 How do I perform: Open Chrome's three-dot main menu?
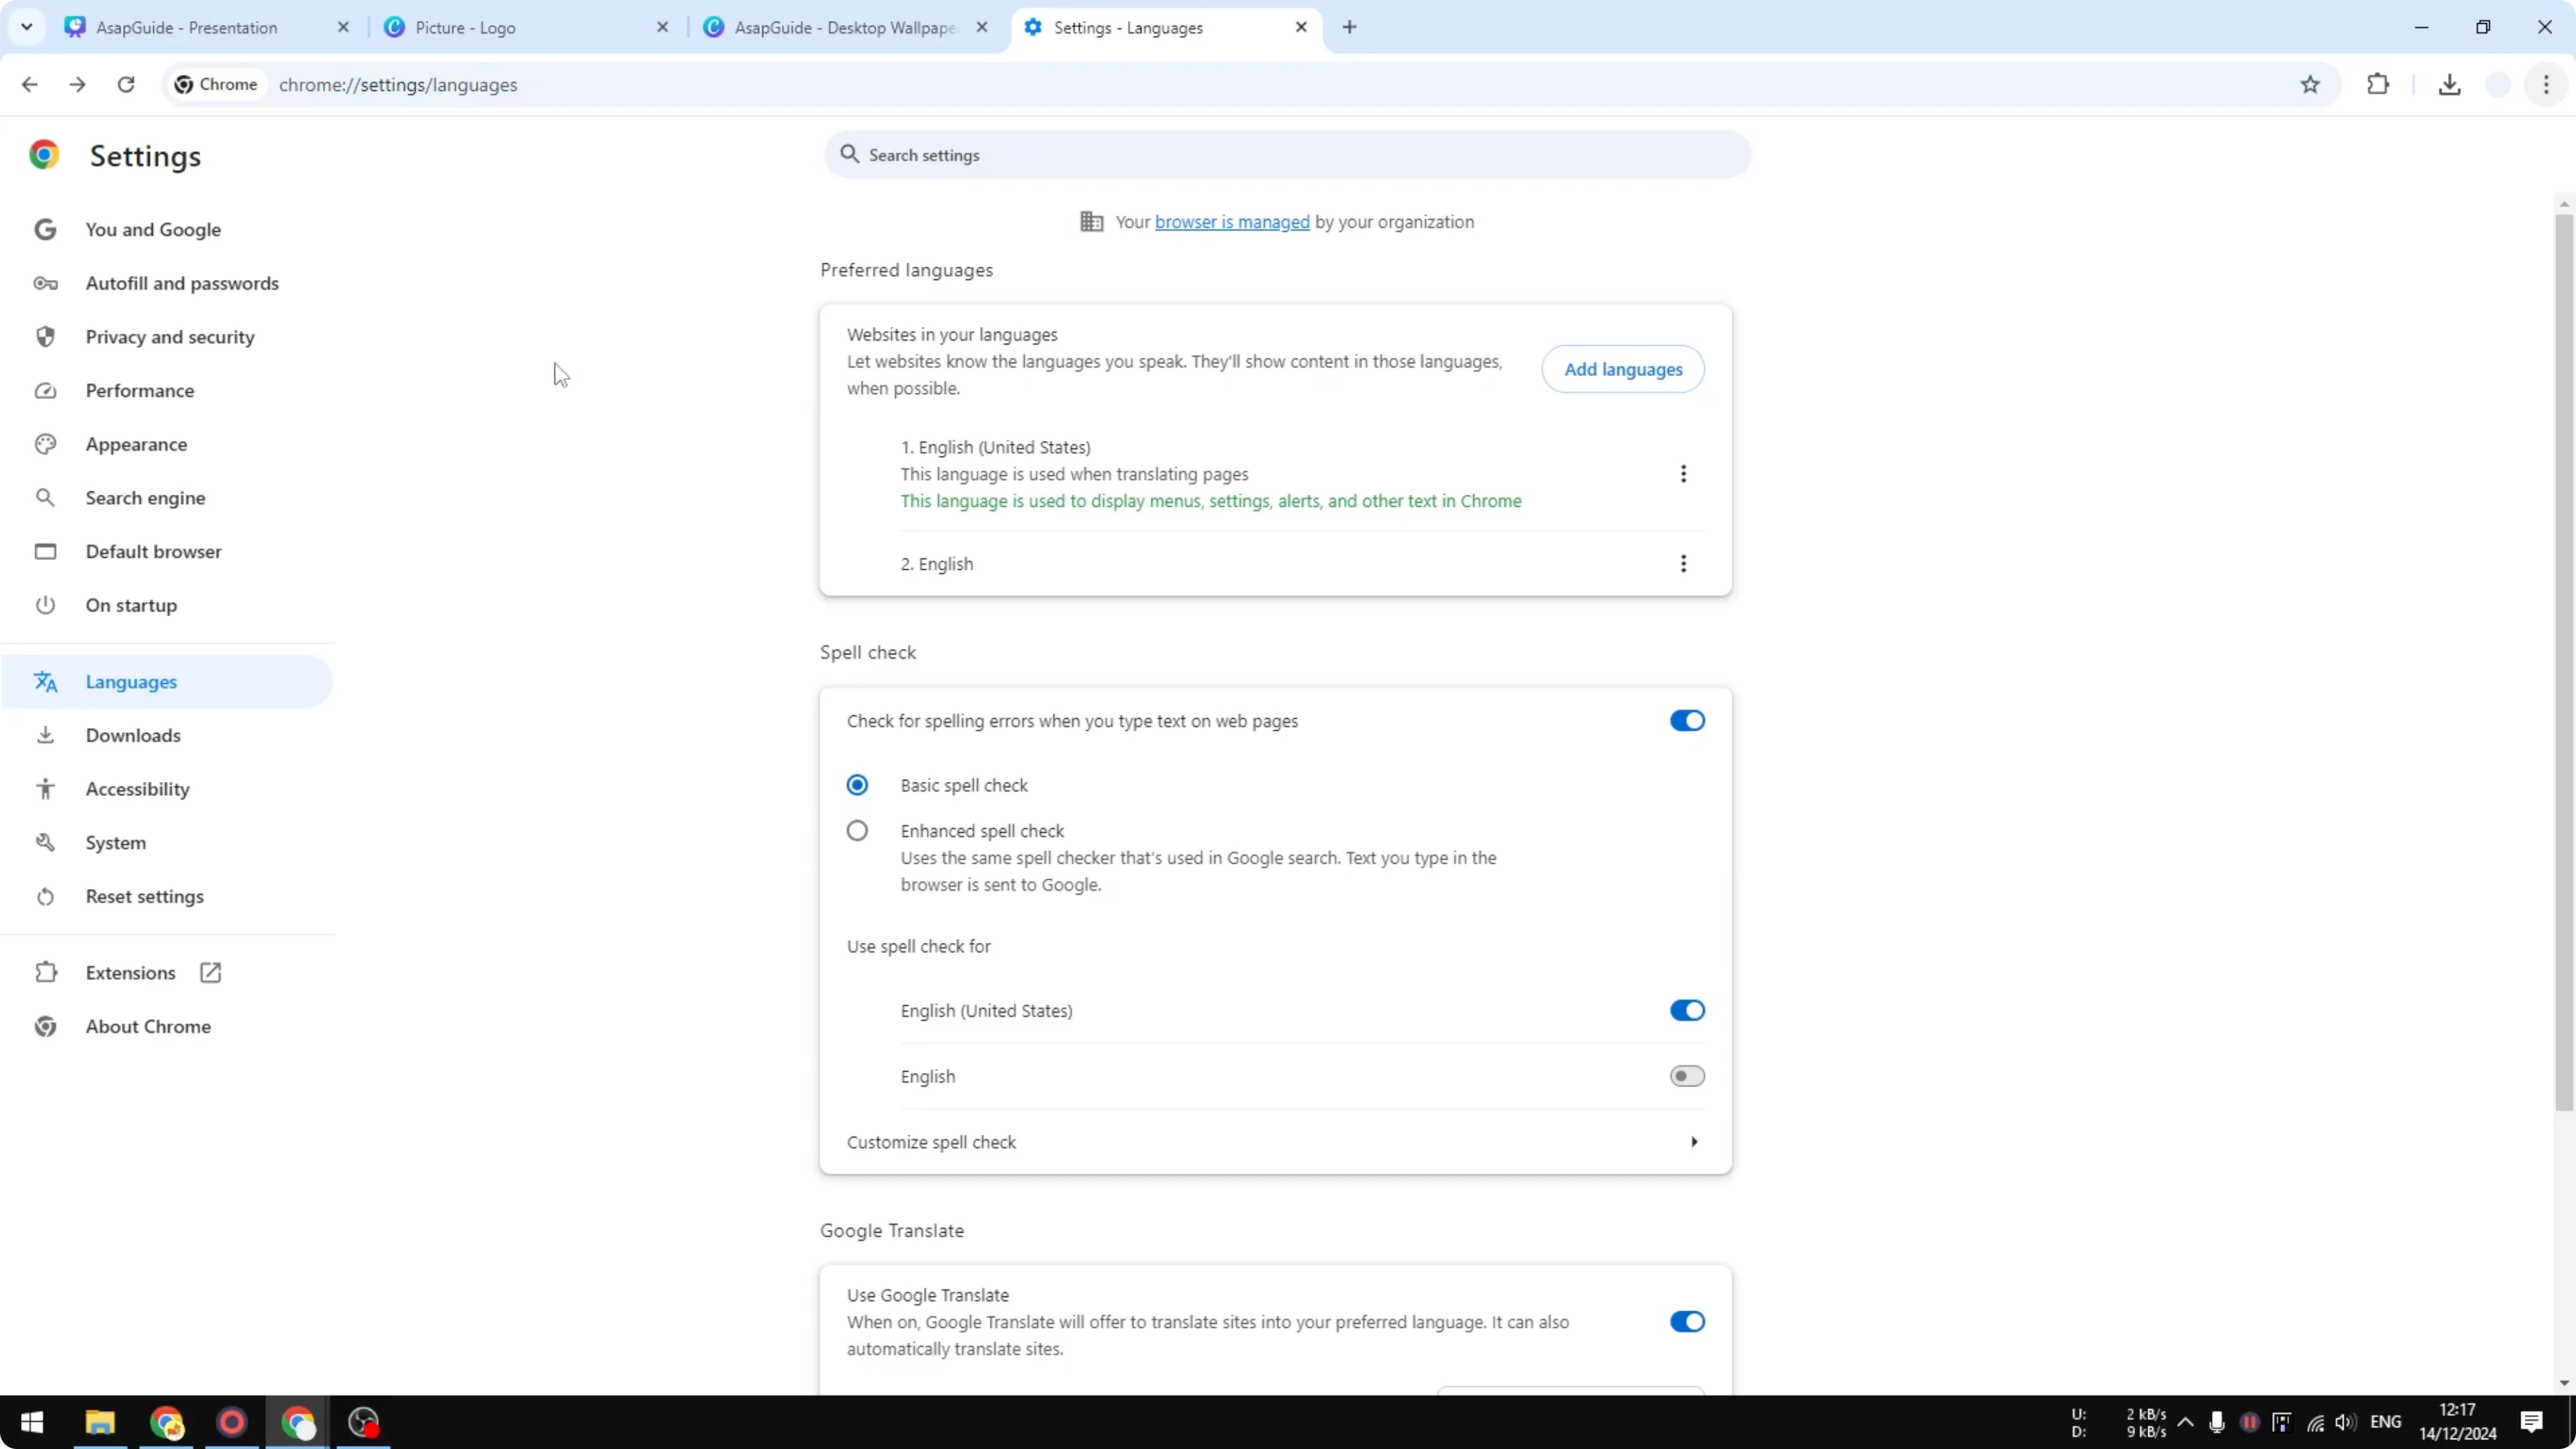2546,85
